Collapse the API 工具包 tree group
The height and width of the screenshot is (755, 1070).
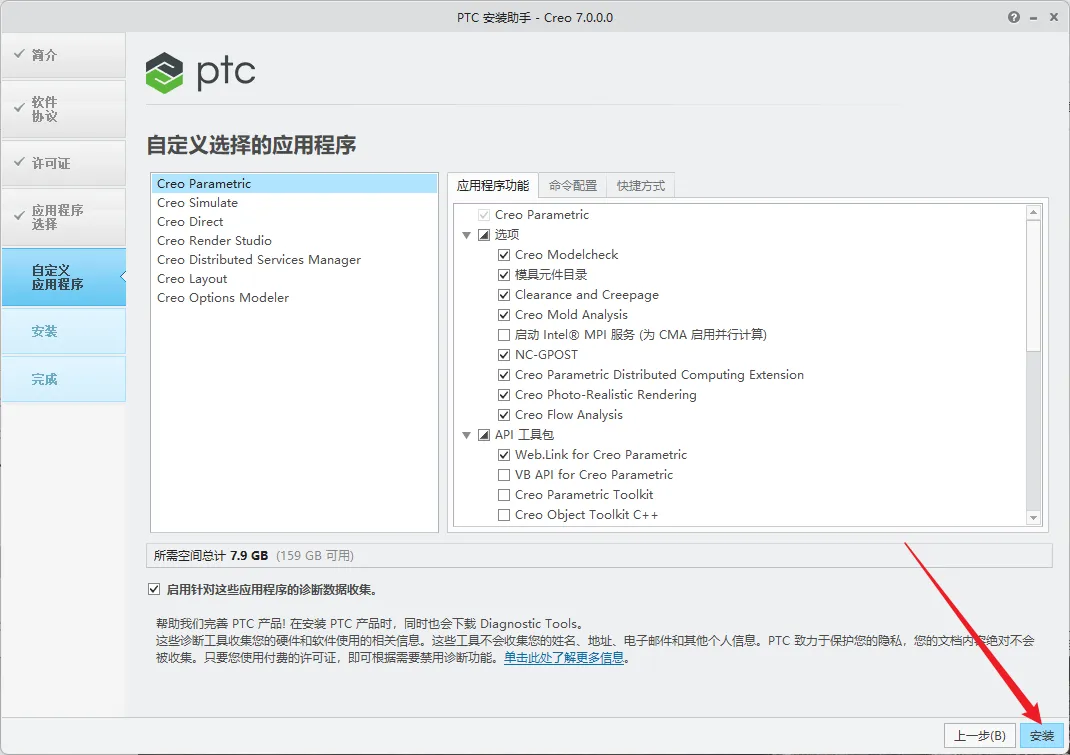pyautogui.click(x=466, y=435)
